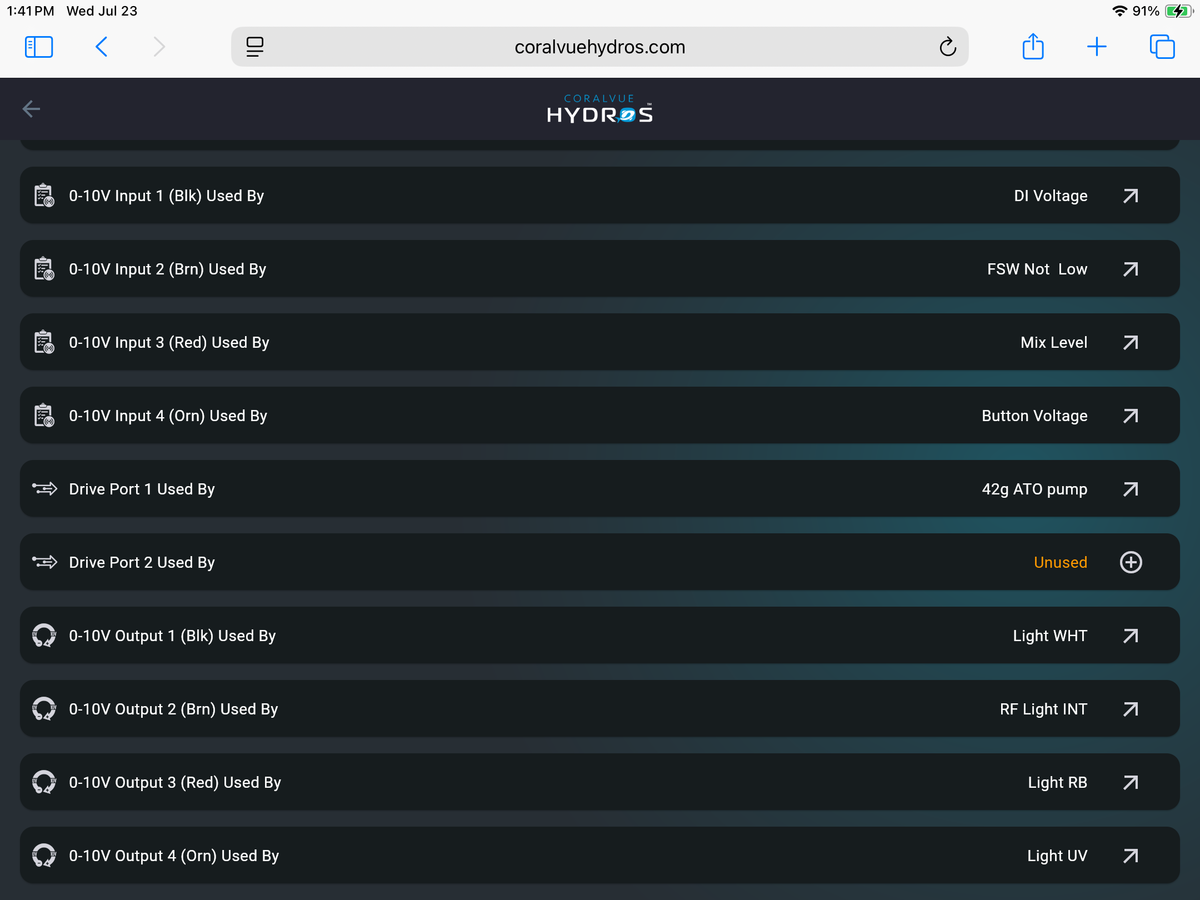
Task: Click the Button Voltage value text
Action: coord(1034,416)
